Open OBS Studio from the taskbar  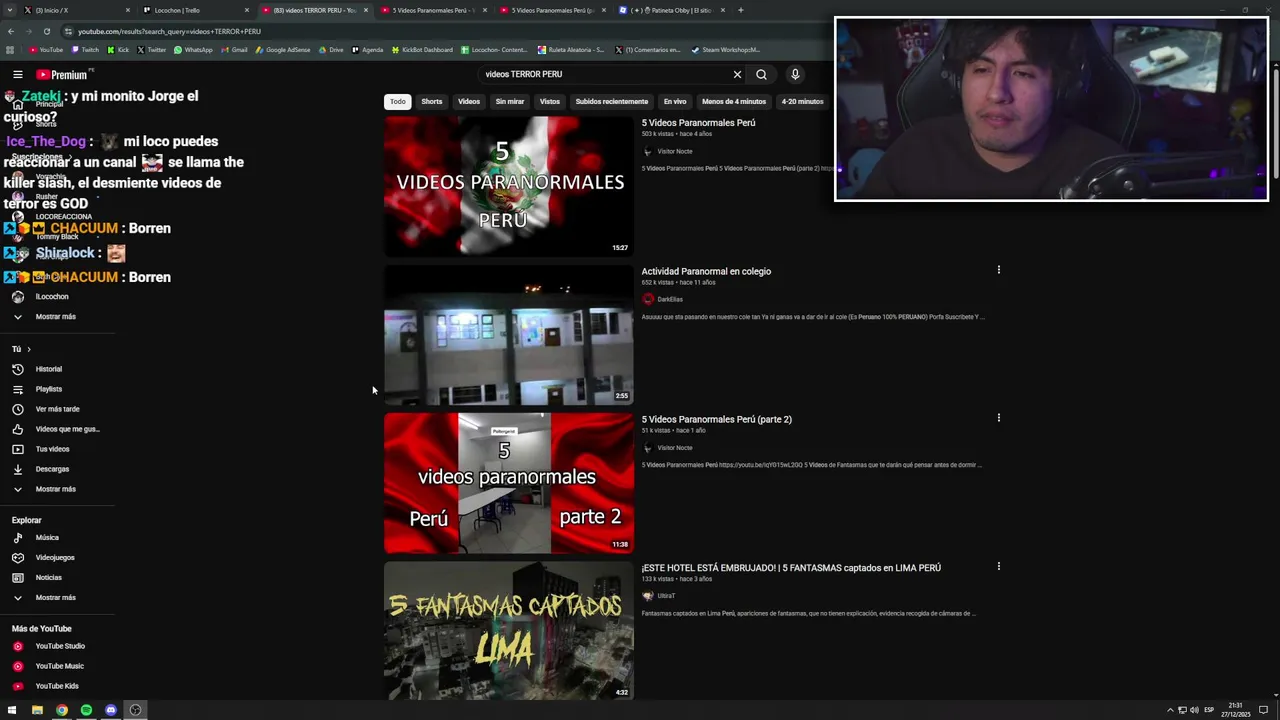[x=135, y=710]
